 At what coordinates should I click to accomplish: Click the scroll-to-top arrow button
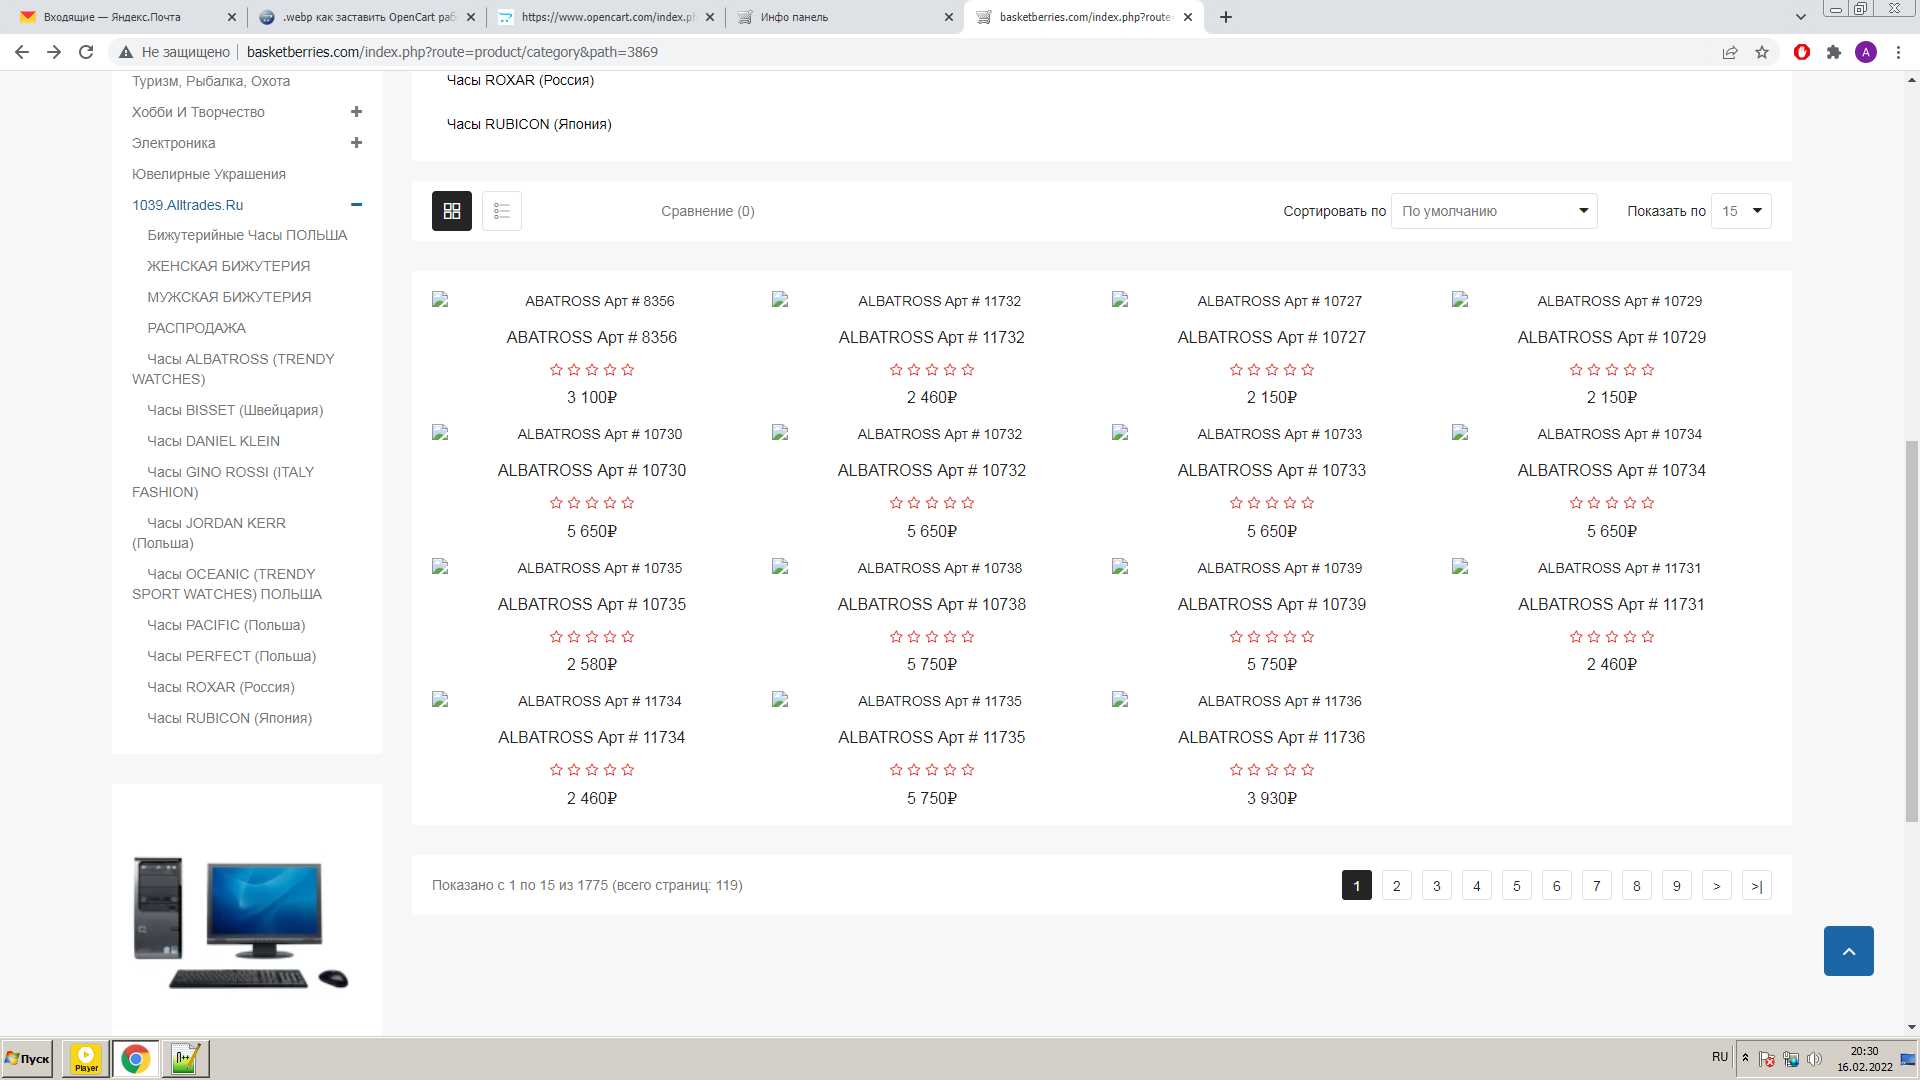(1849, 951)
